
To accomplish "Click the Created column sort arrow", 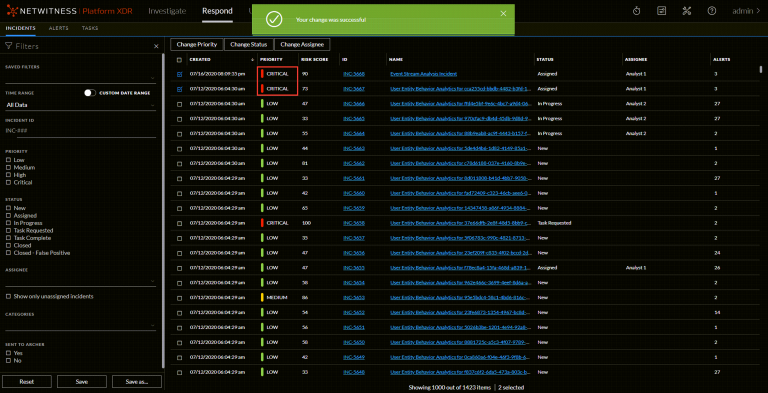I will (x=253, y=60).
